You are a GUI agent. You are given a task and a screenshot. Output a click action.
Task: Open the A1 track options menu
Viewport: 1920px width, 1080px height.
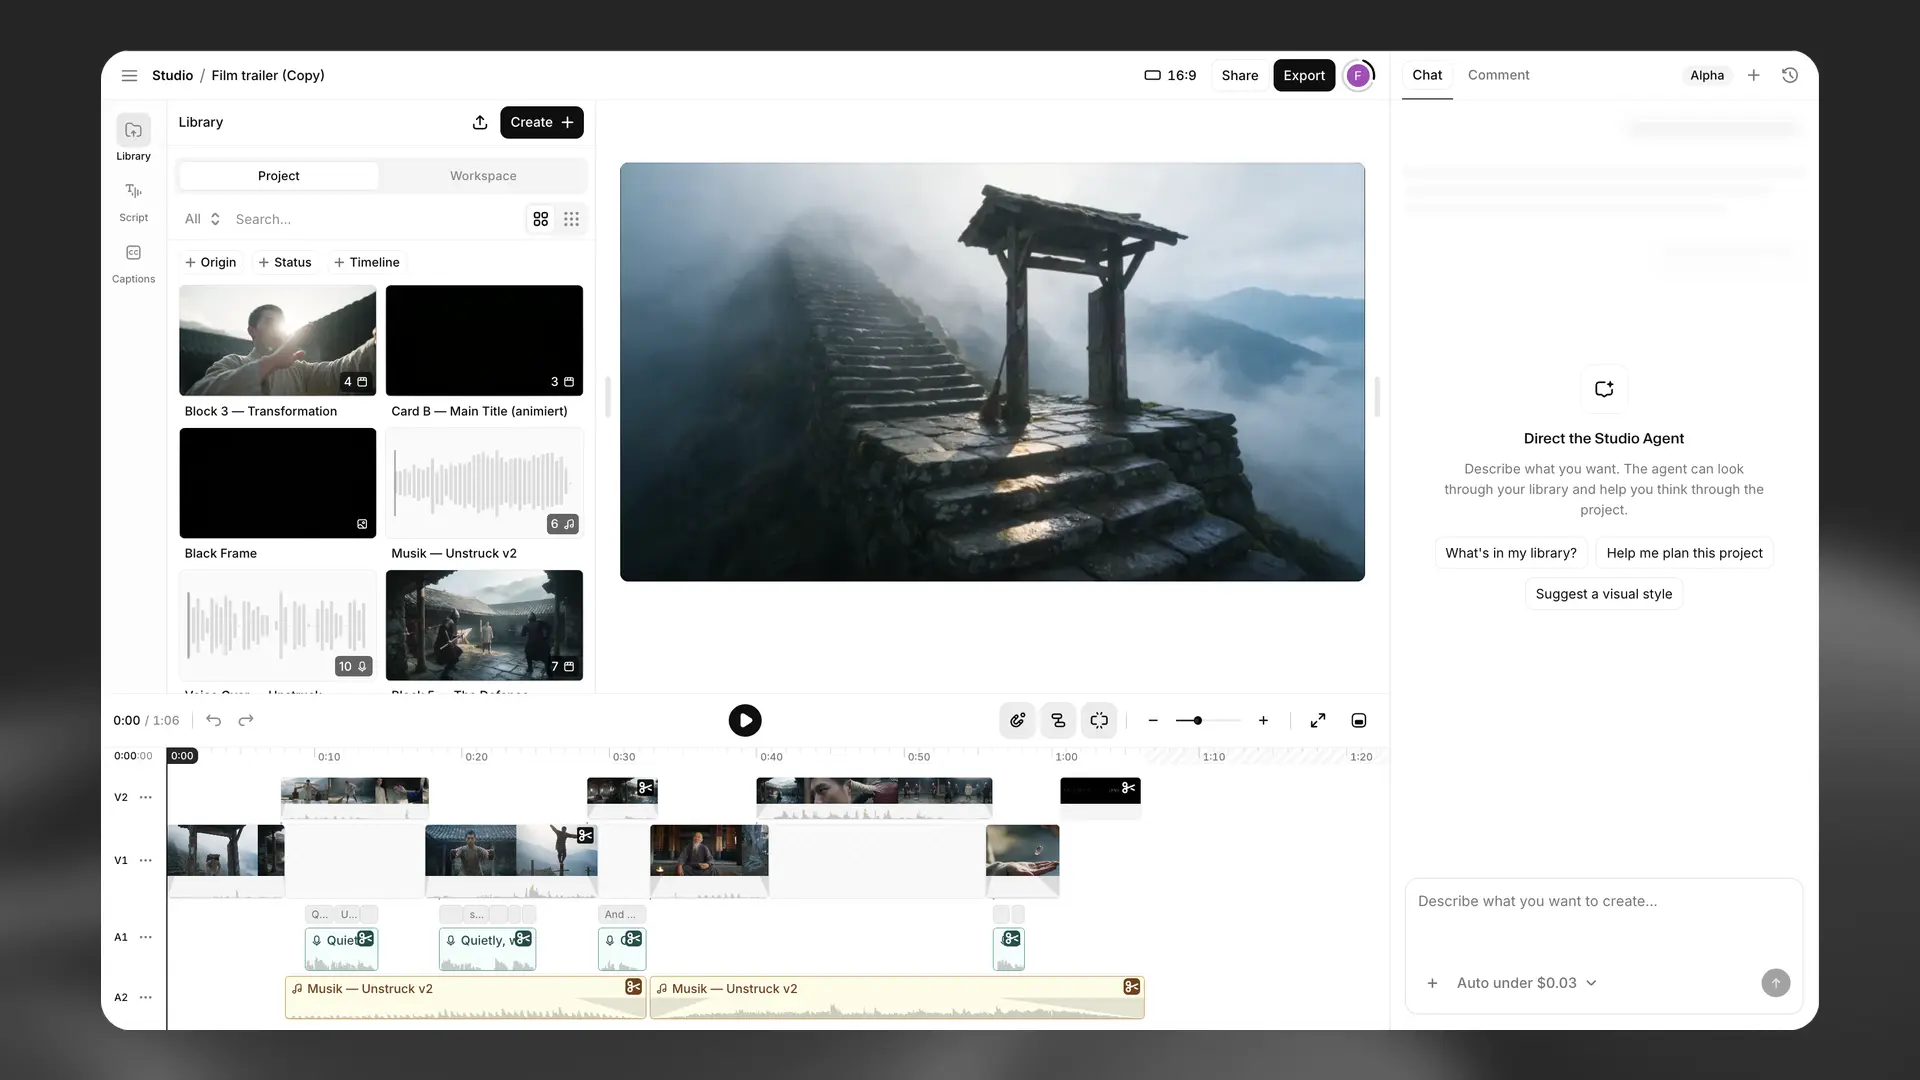click(x=146, y=937)
